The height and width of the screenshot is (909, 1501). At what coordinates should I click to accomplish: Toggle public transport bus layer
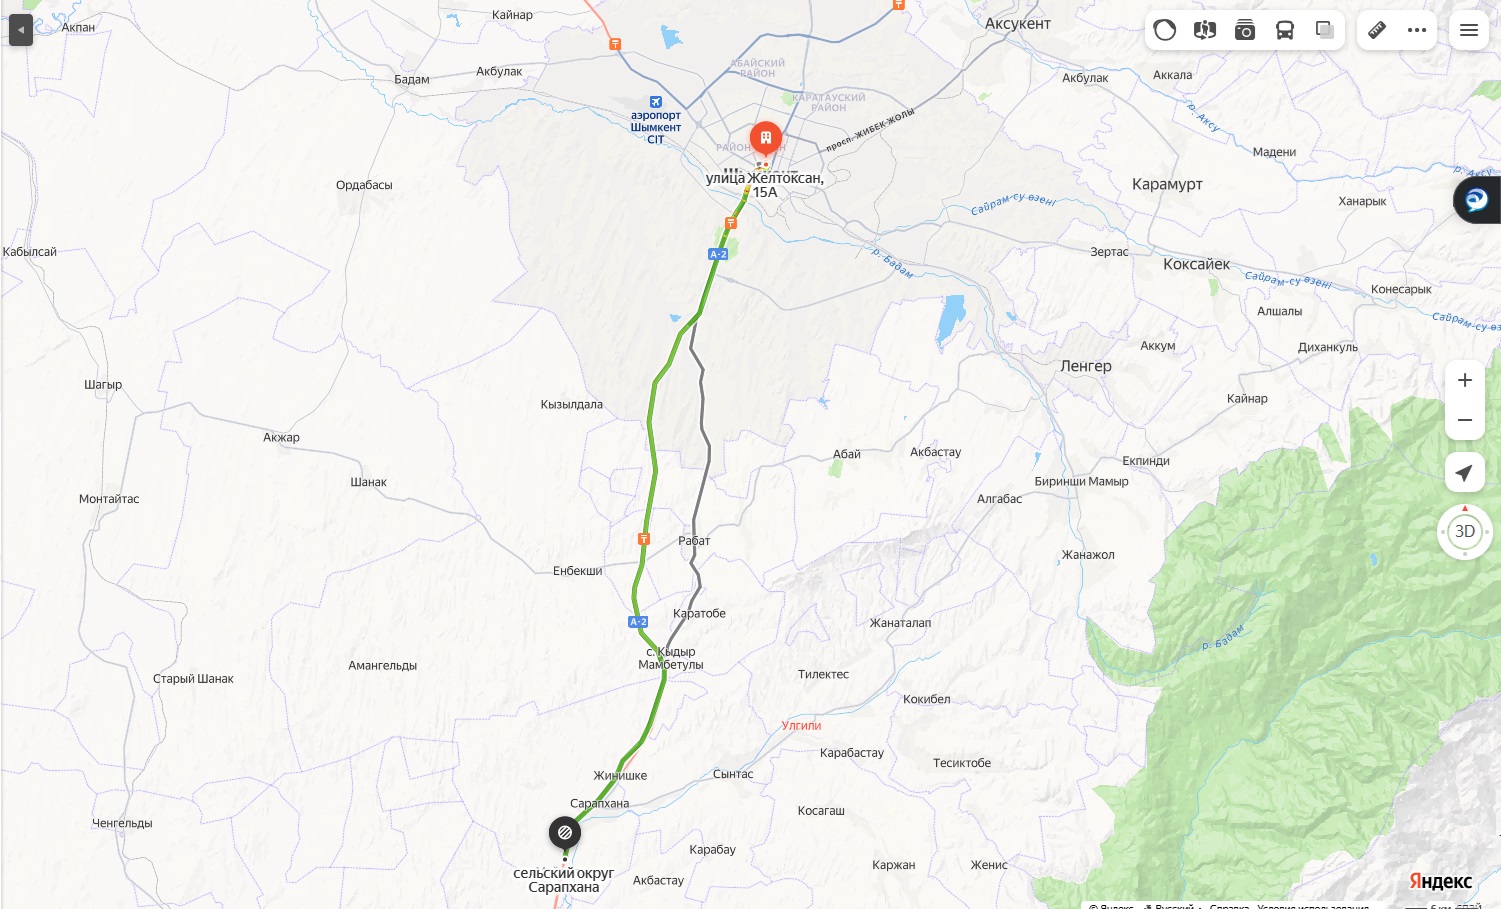[x=1285, y=30]
